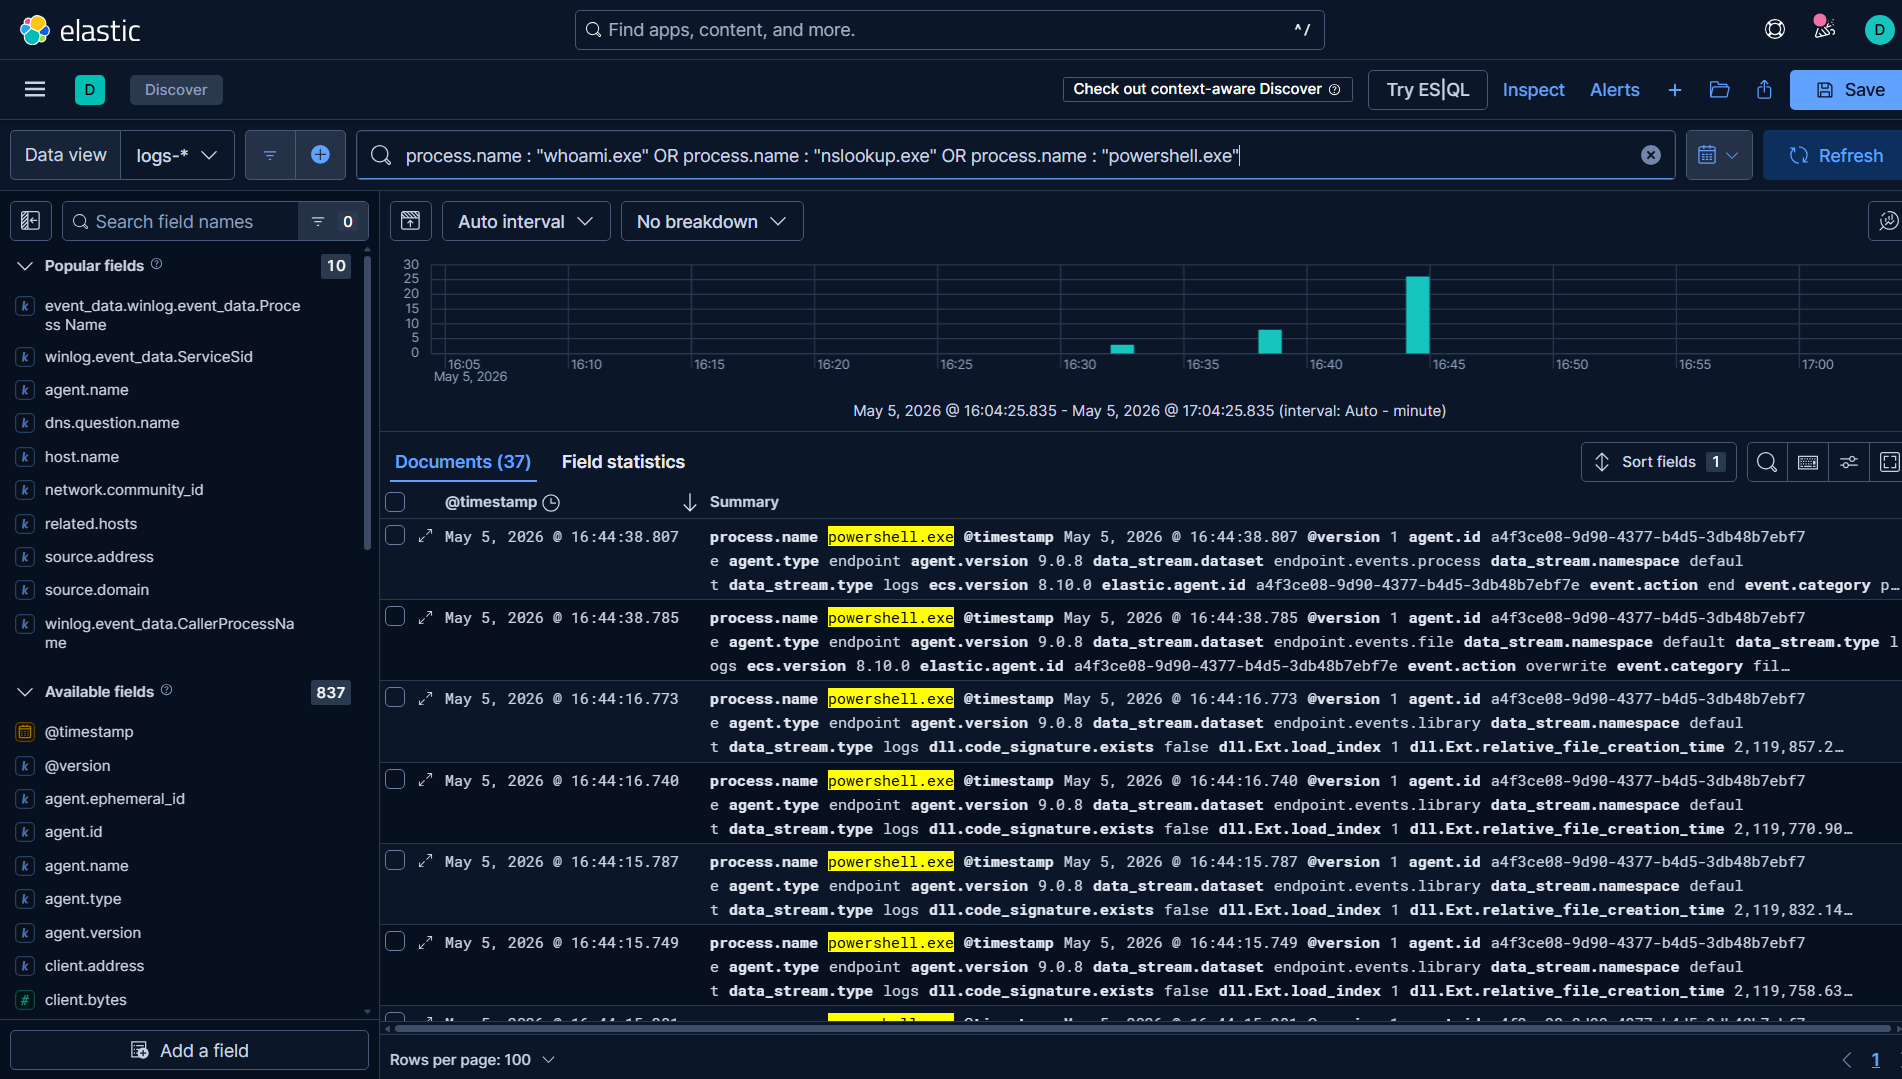Click the small histogram bar near 16:32

(x=1123, y=349)
